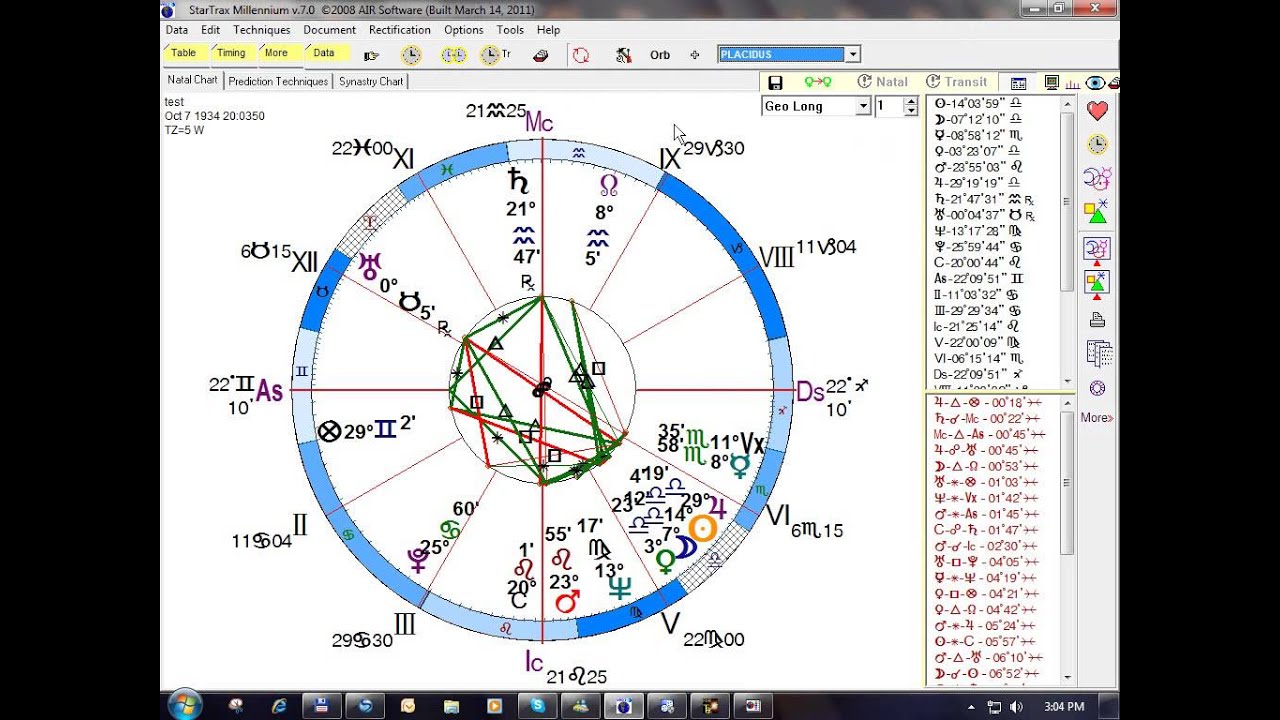This screenshot has width=1280, height=720.
Task: Select the Mc trine As 00°45' aspect row
Action: [x=990, y=434]
